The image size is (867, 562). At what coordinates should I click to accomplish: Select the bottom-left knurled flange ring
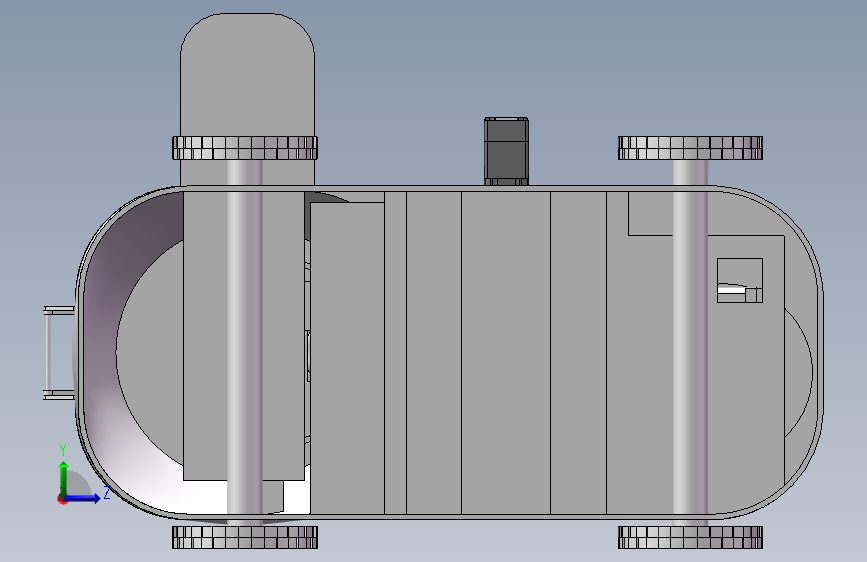point(245,537)
